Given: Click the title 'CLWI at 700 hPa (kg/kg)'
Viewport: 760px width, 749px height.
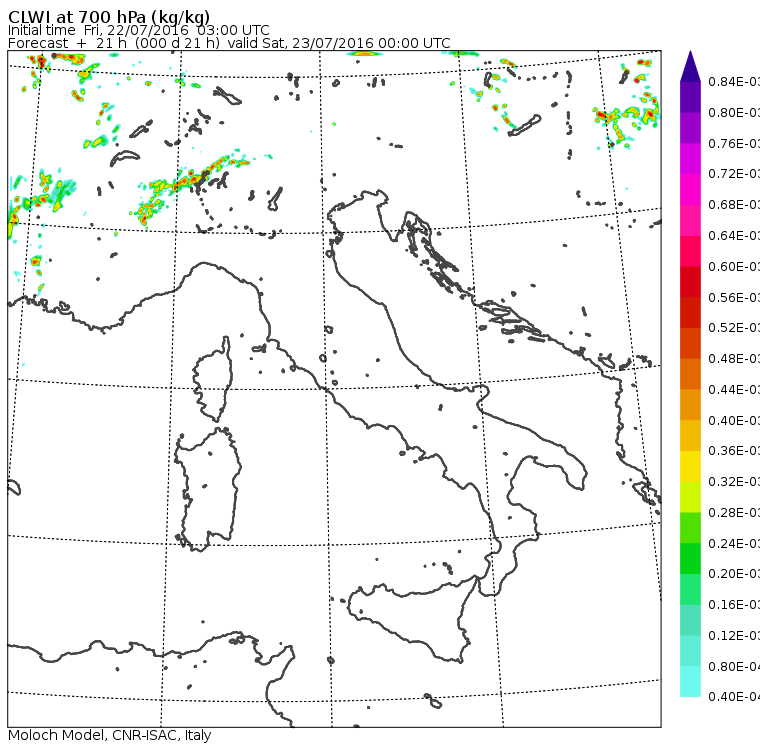Looking at the screenshot, I should [109, 17].
